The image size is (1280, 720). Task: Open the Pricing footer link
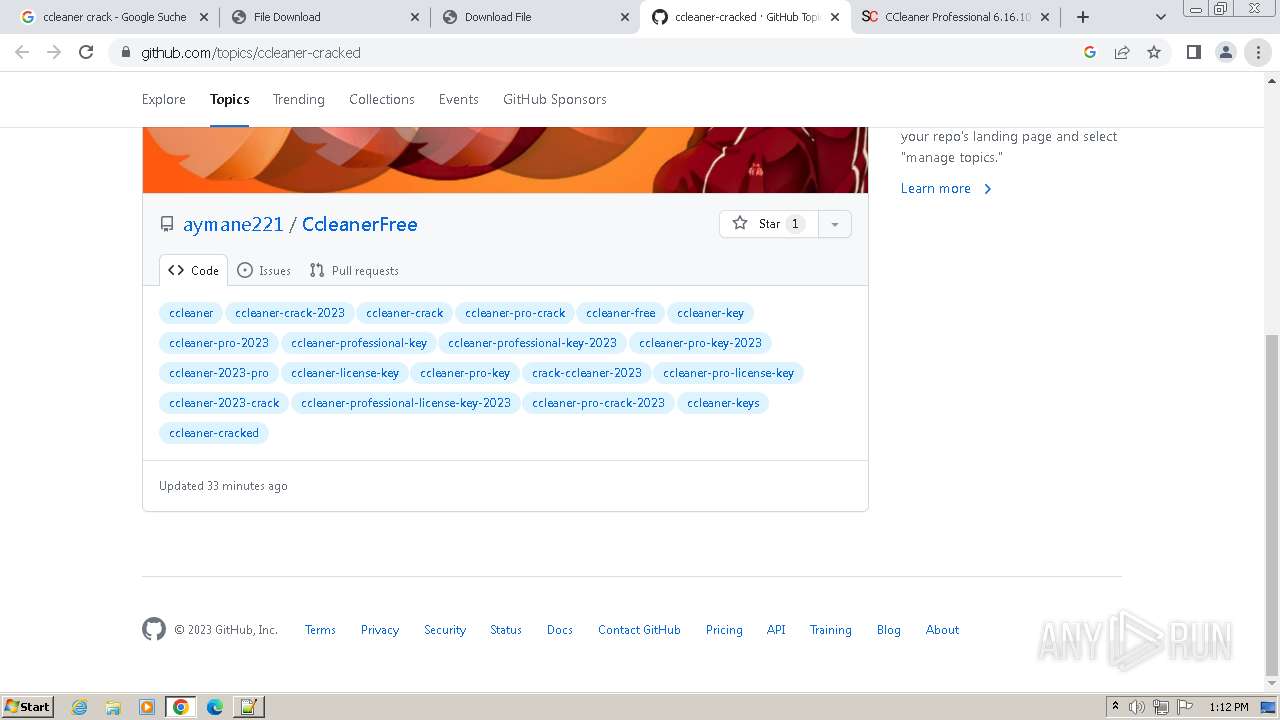(x=724, y=630)
